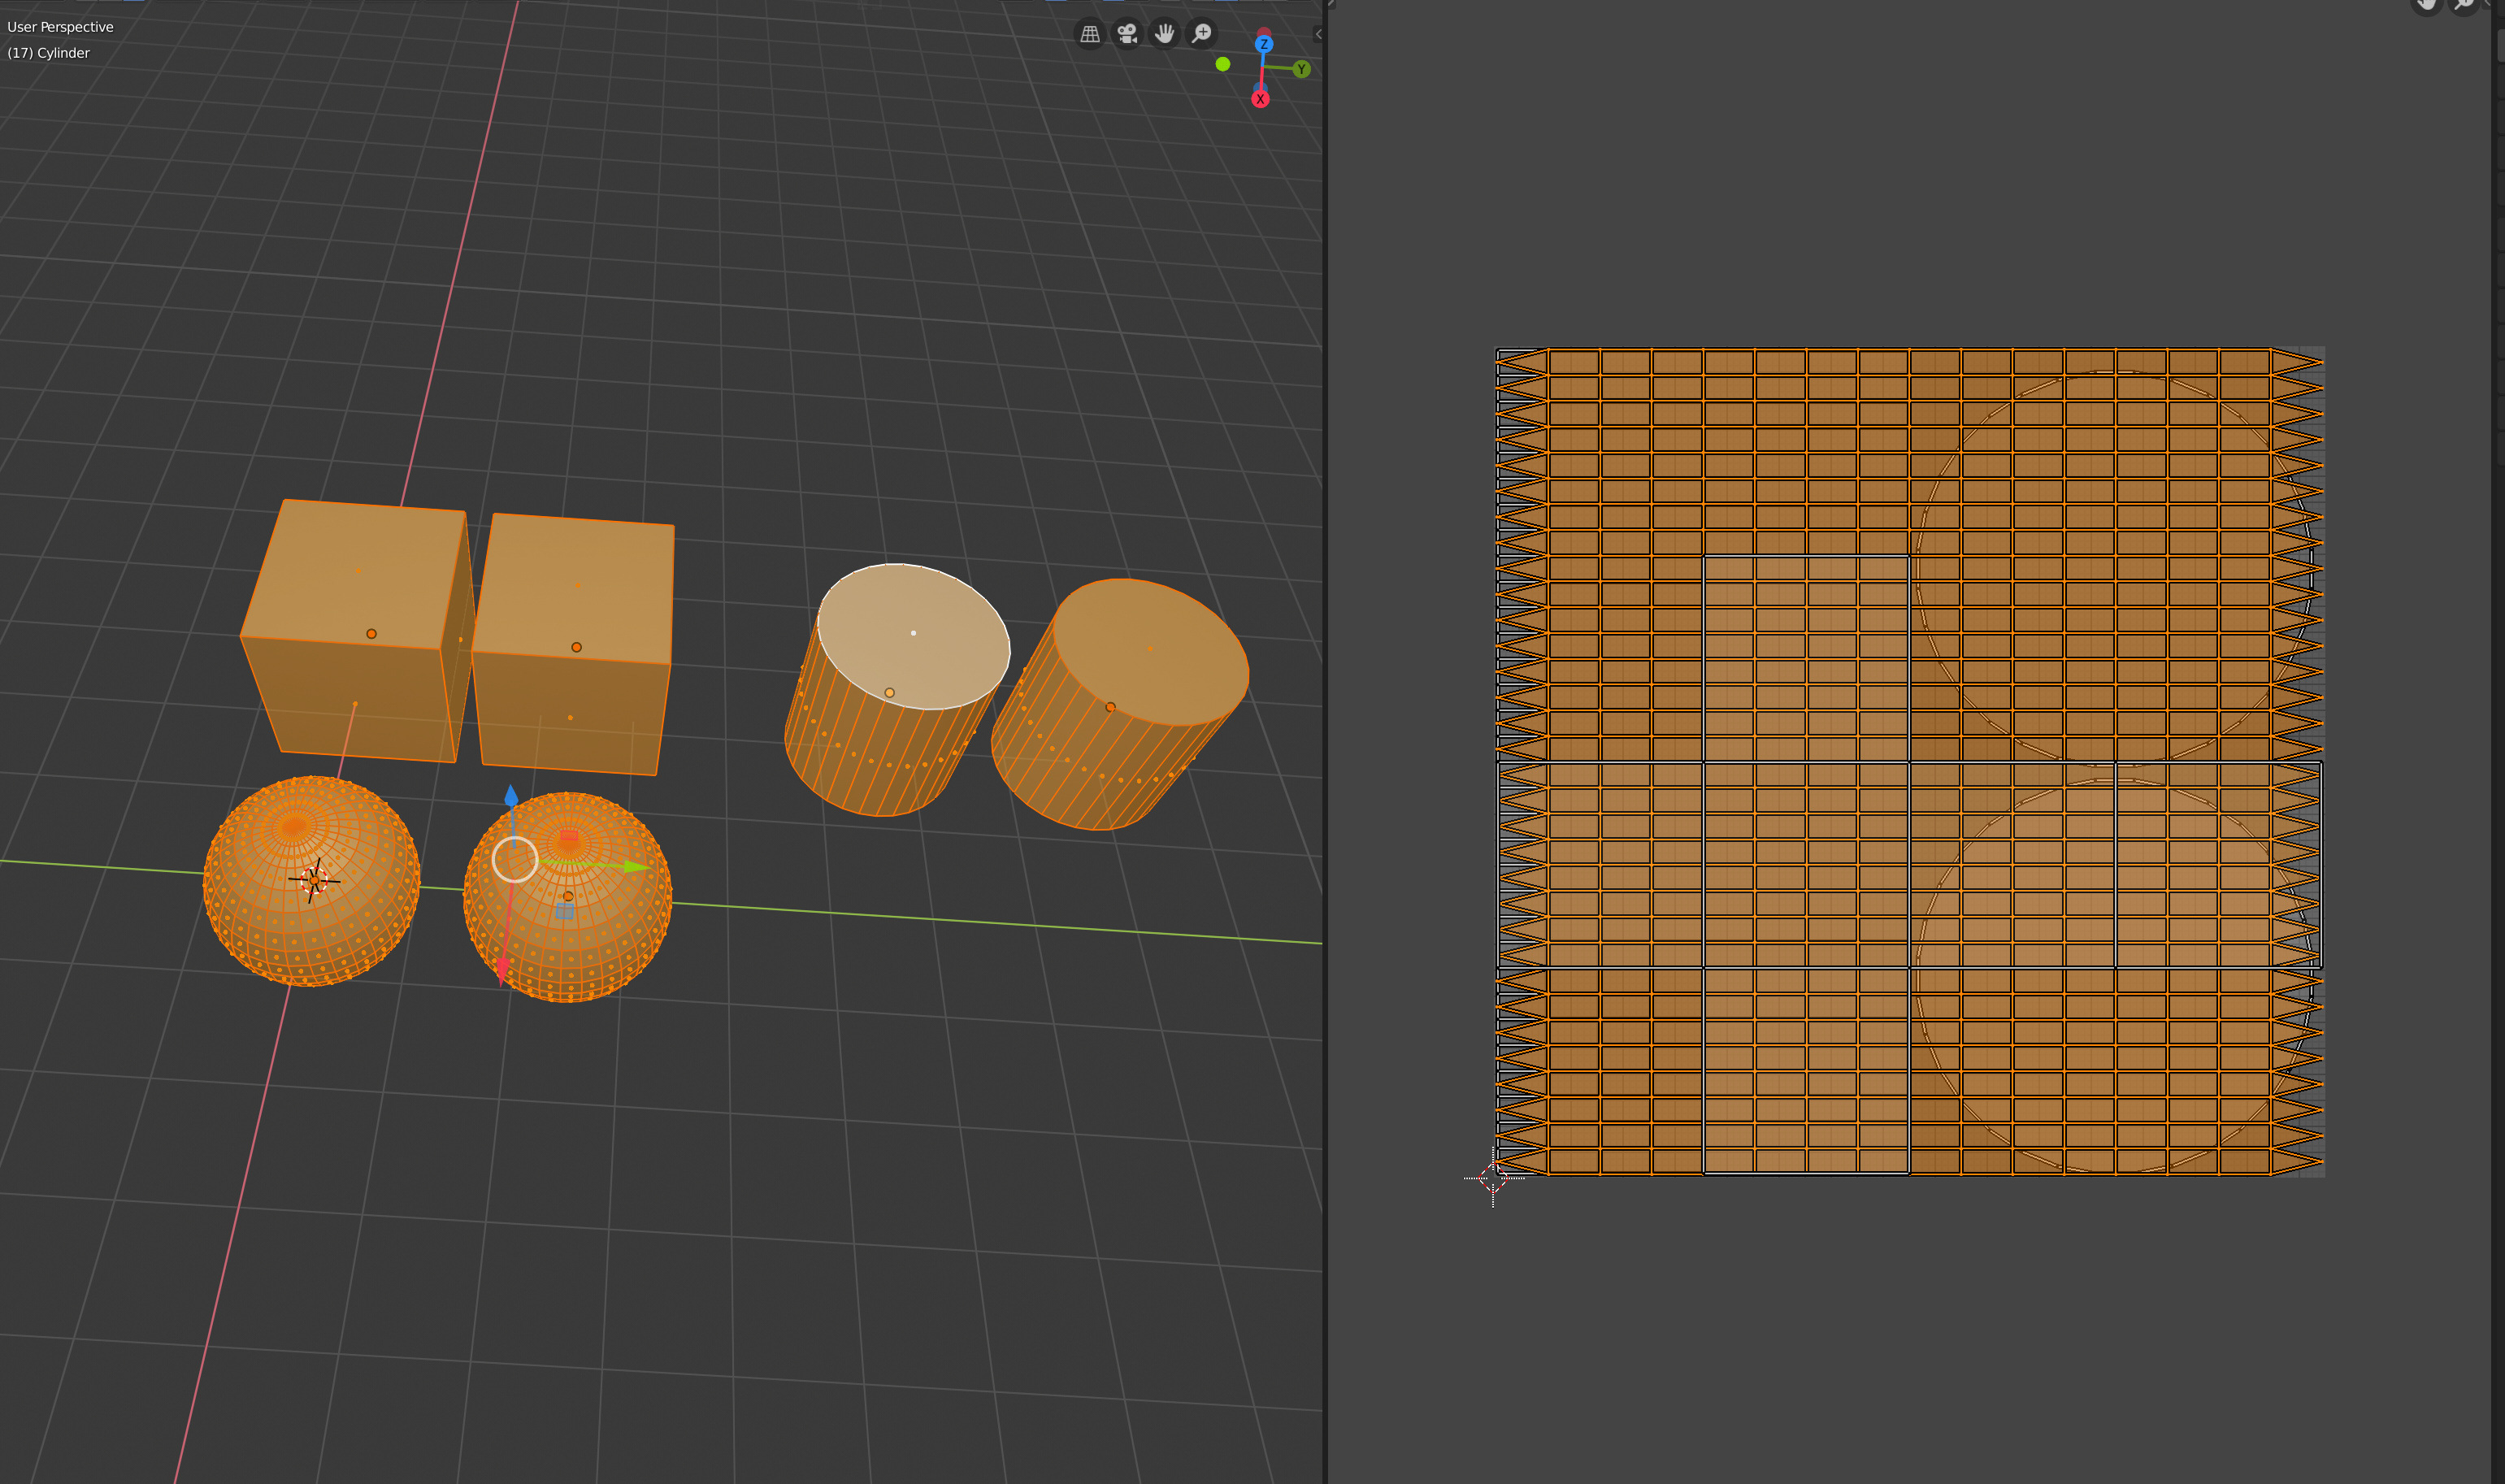The height and width of the screenshot is (1484, 2505).
Task: Click bright green negative-Y gizmo dot
Action: coord(1222,64)
